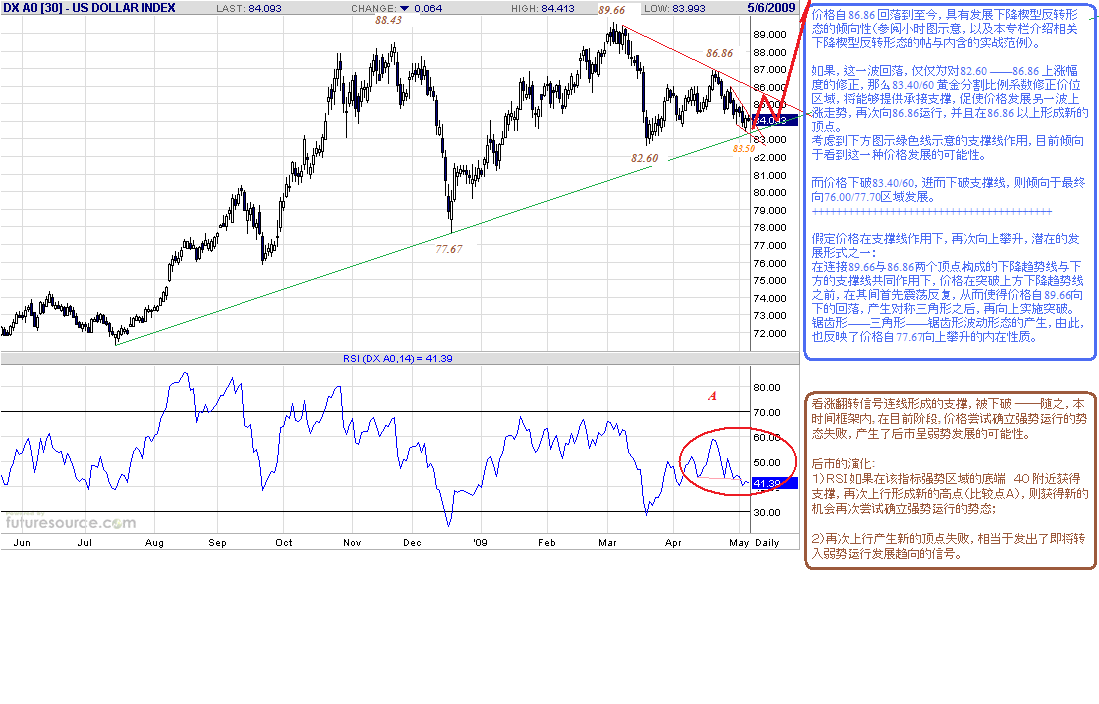Select the LOW: 83.993 header value
Screen dimensions: 1099x704
674,8
